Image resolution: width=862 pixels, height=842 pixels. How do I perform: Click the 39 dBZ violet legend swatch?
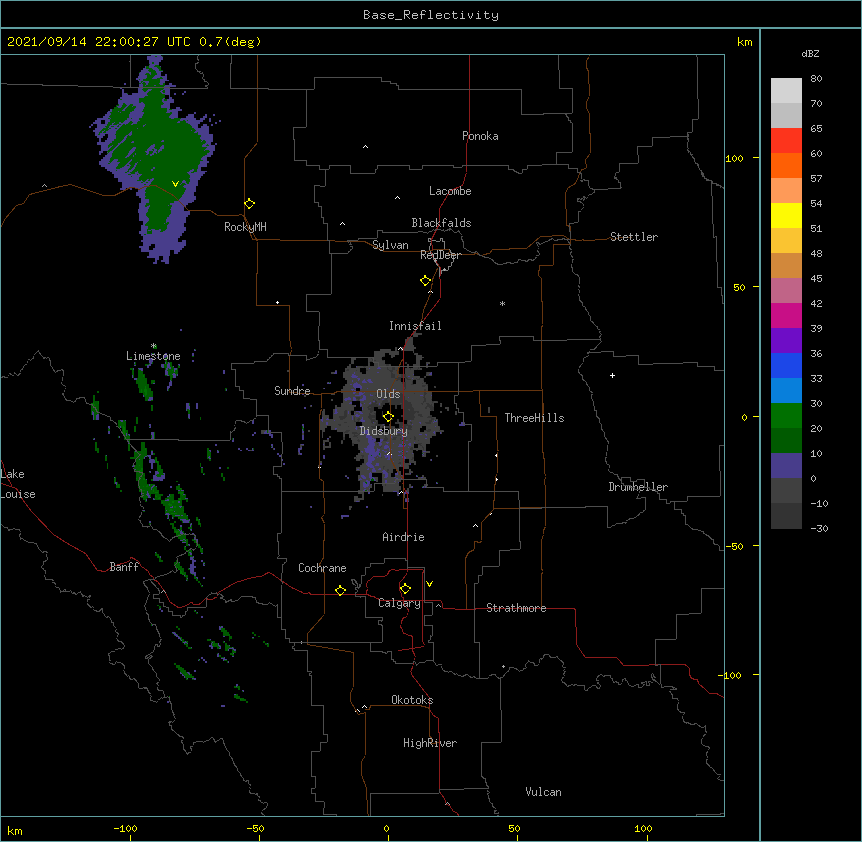pyautogui.click(x=786, y=341)
